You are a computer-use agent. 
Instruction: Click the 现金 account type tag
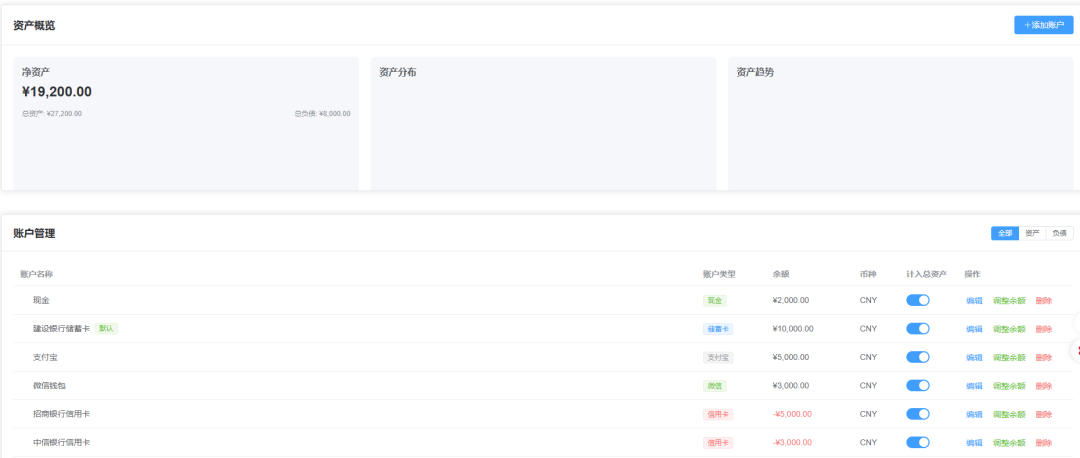[x=714, y=300]
